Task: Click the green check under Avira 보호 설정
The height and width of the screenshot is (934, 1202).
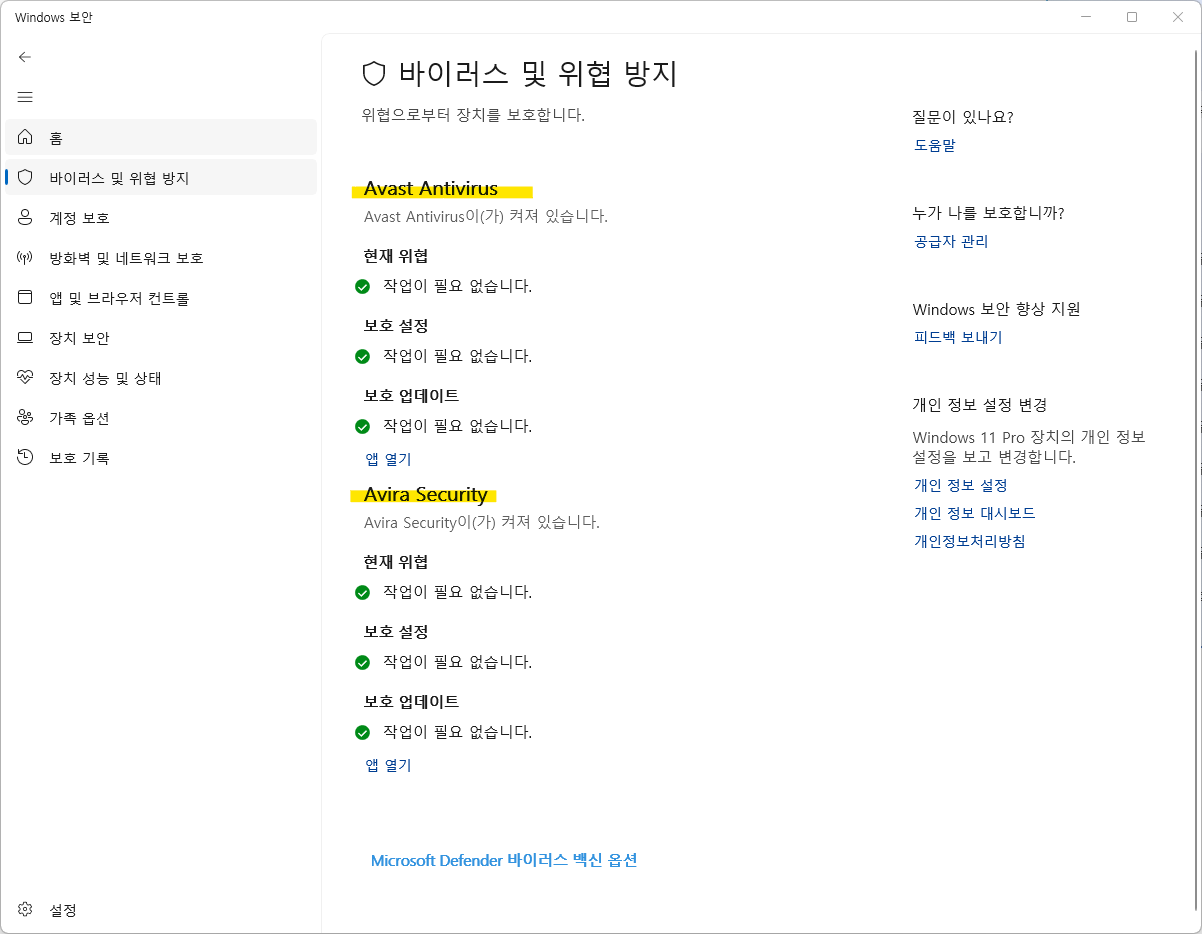Action: coord(363,662)
